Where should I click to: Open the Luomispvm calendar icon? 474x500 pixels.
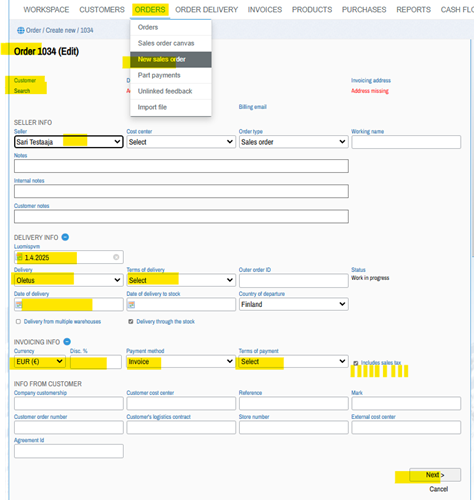pyautogui.click(x=20, y=257)
